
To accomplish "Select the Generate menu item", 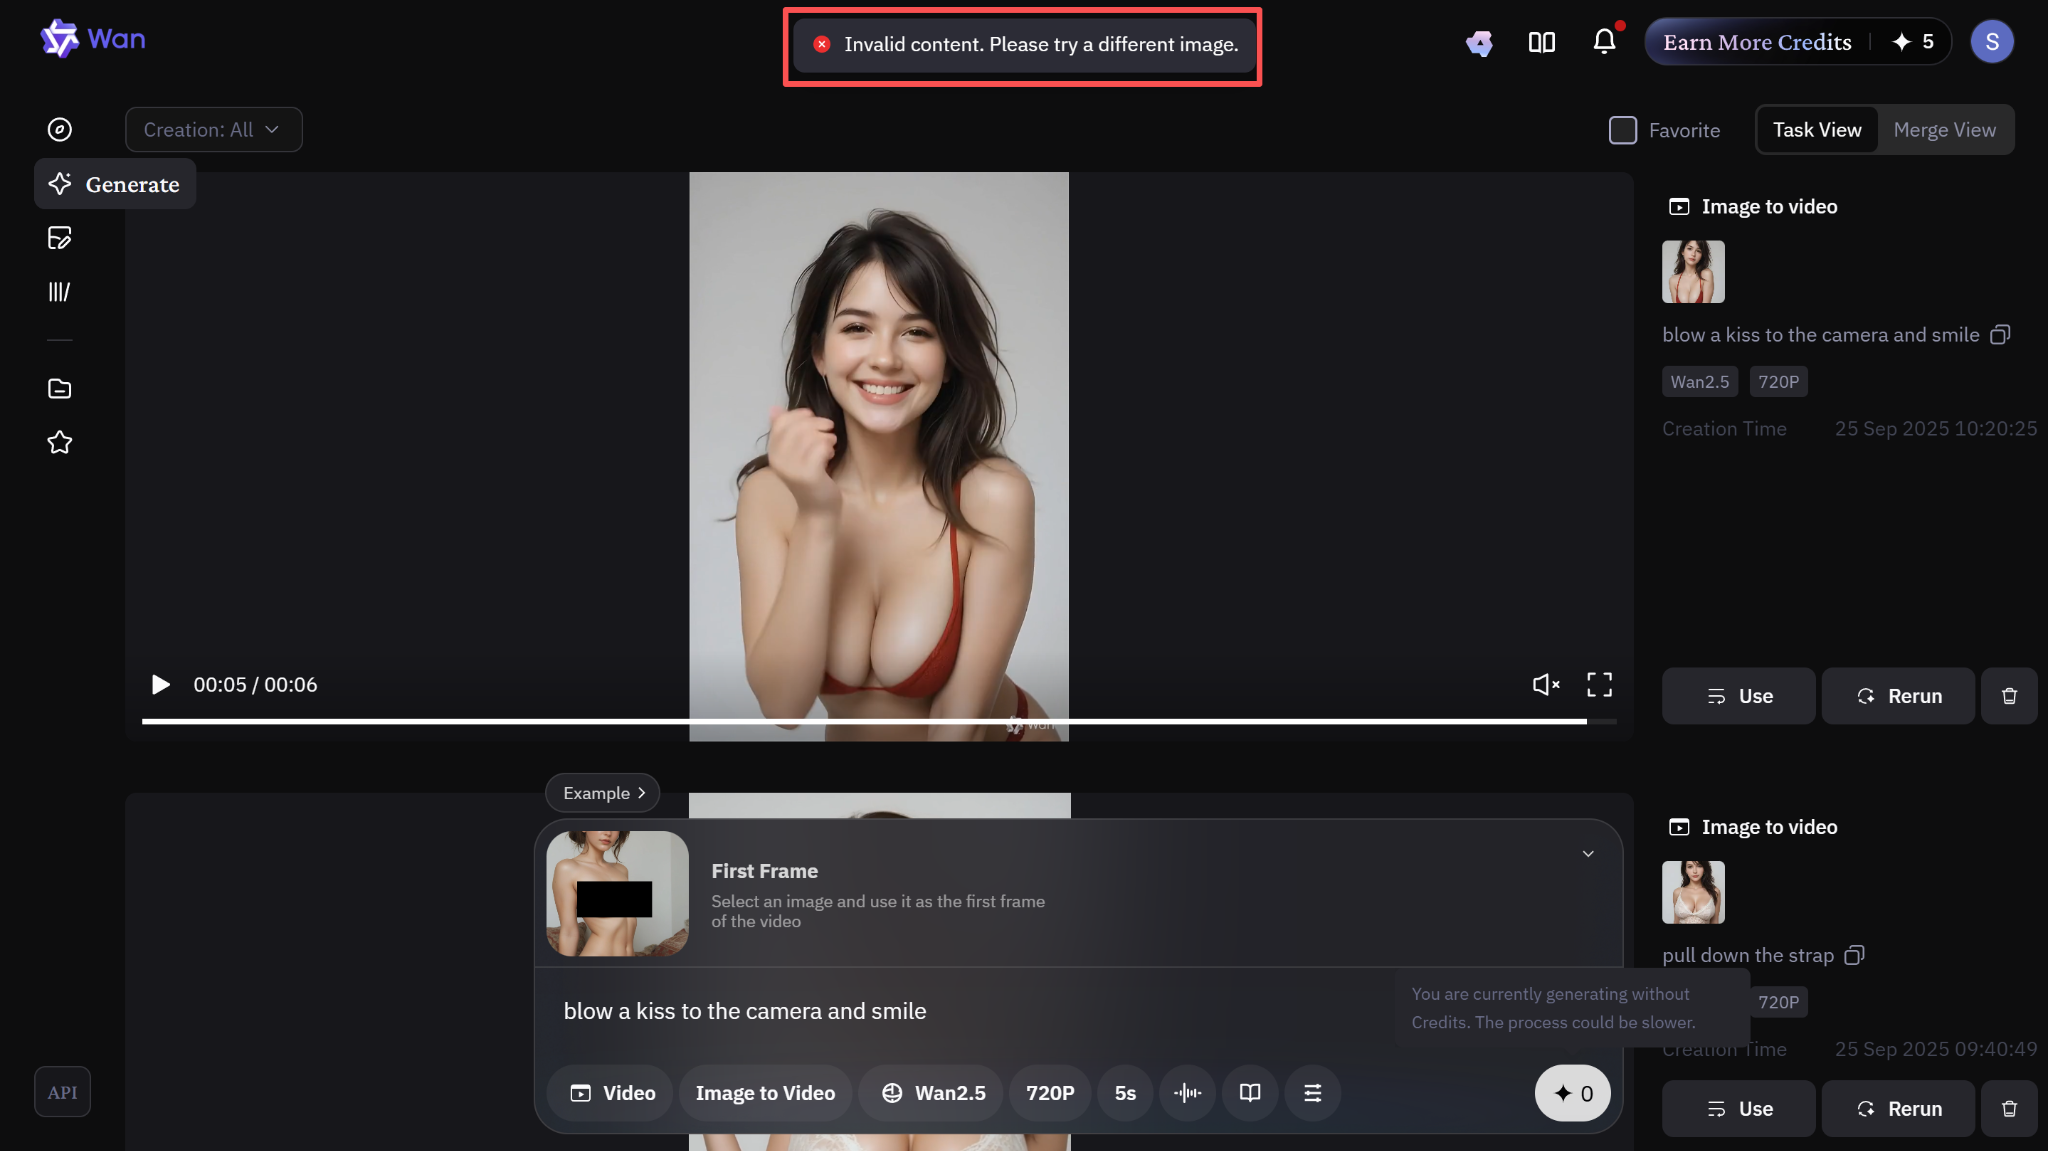I will tap(115, 184).
